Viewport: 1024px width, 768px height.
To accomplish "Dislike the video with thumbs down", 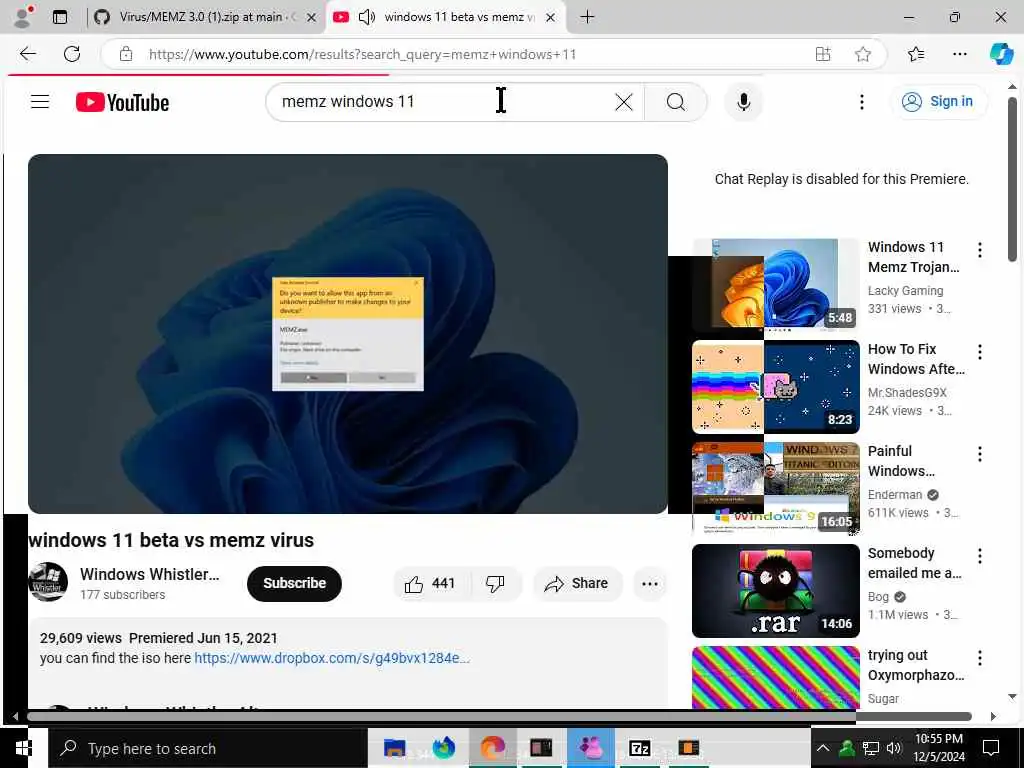I will point(496,583).
